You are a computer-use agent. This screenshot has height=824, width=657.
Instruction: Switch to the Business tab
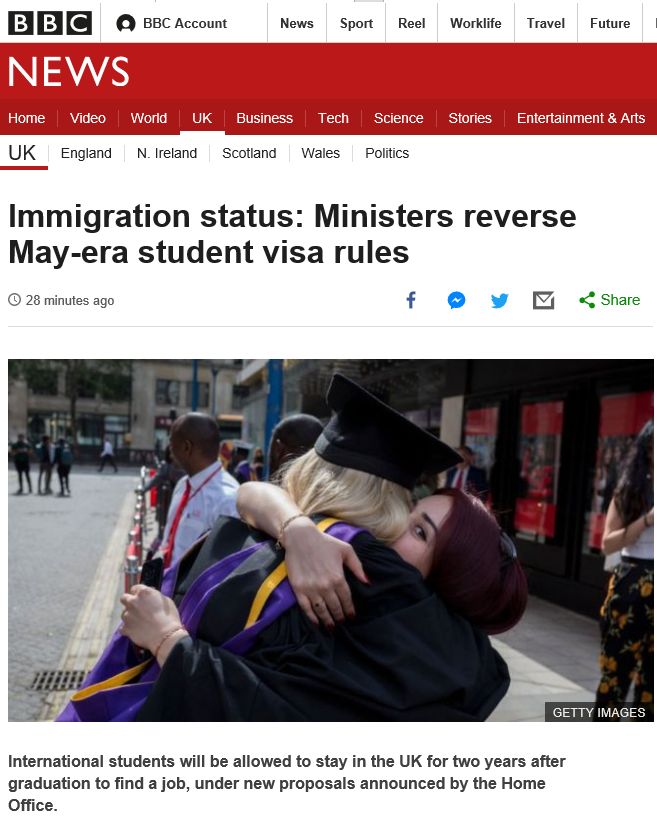(x=264, y=118)
